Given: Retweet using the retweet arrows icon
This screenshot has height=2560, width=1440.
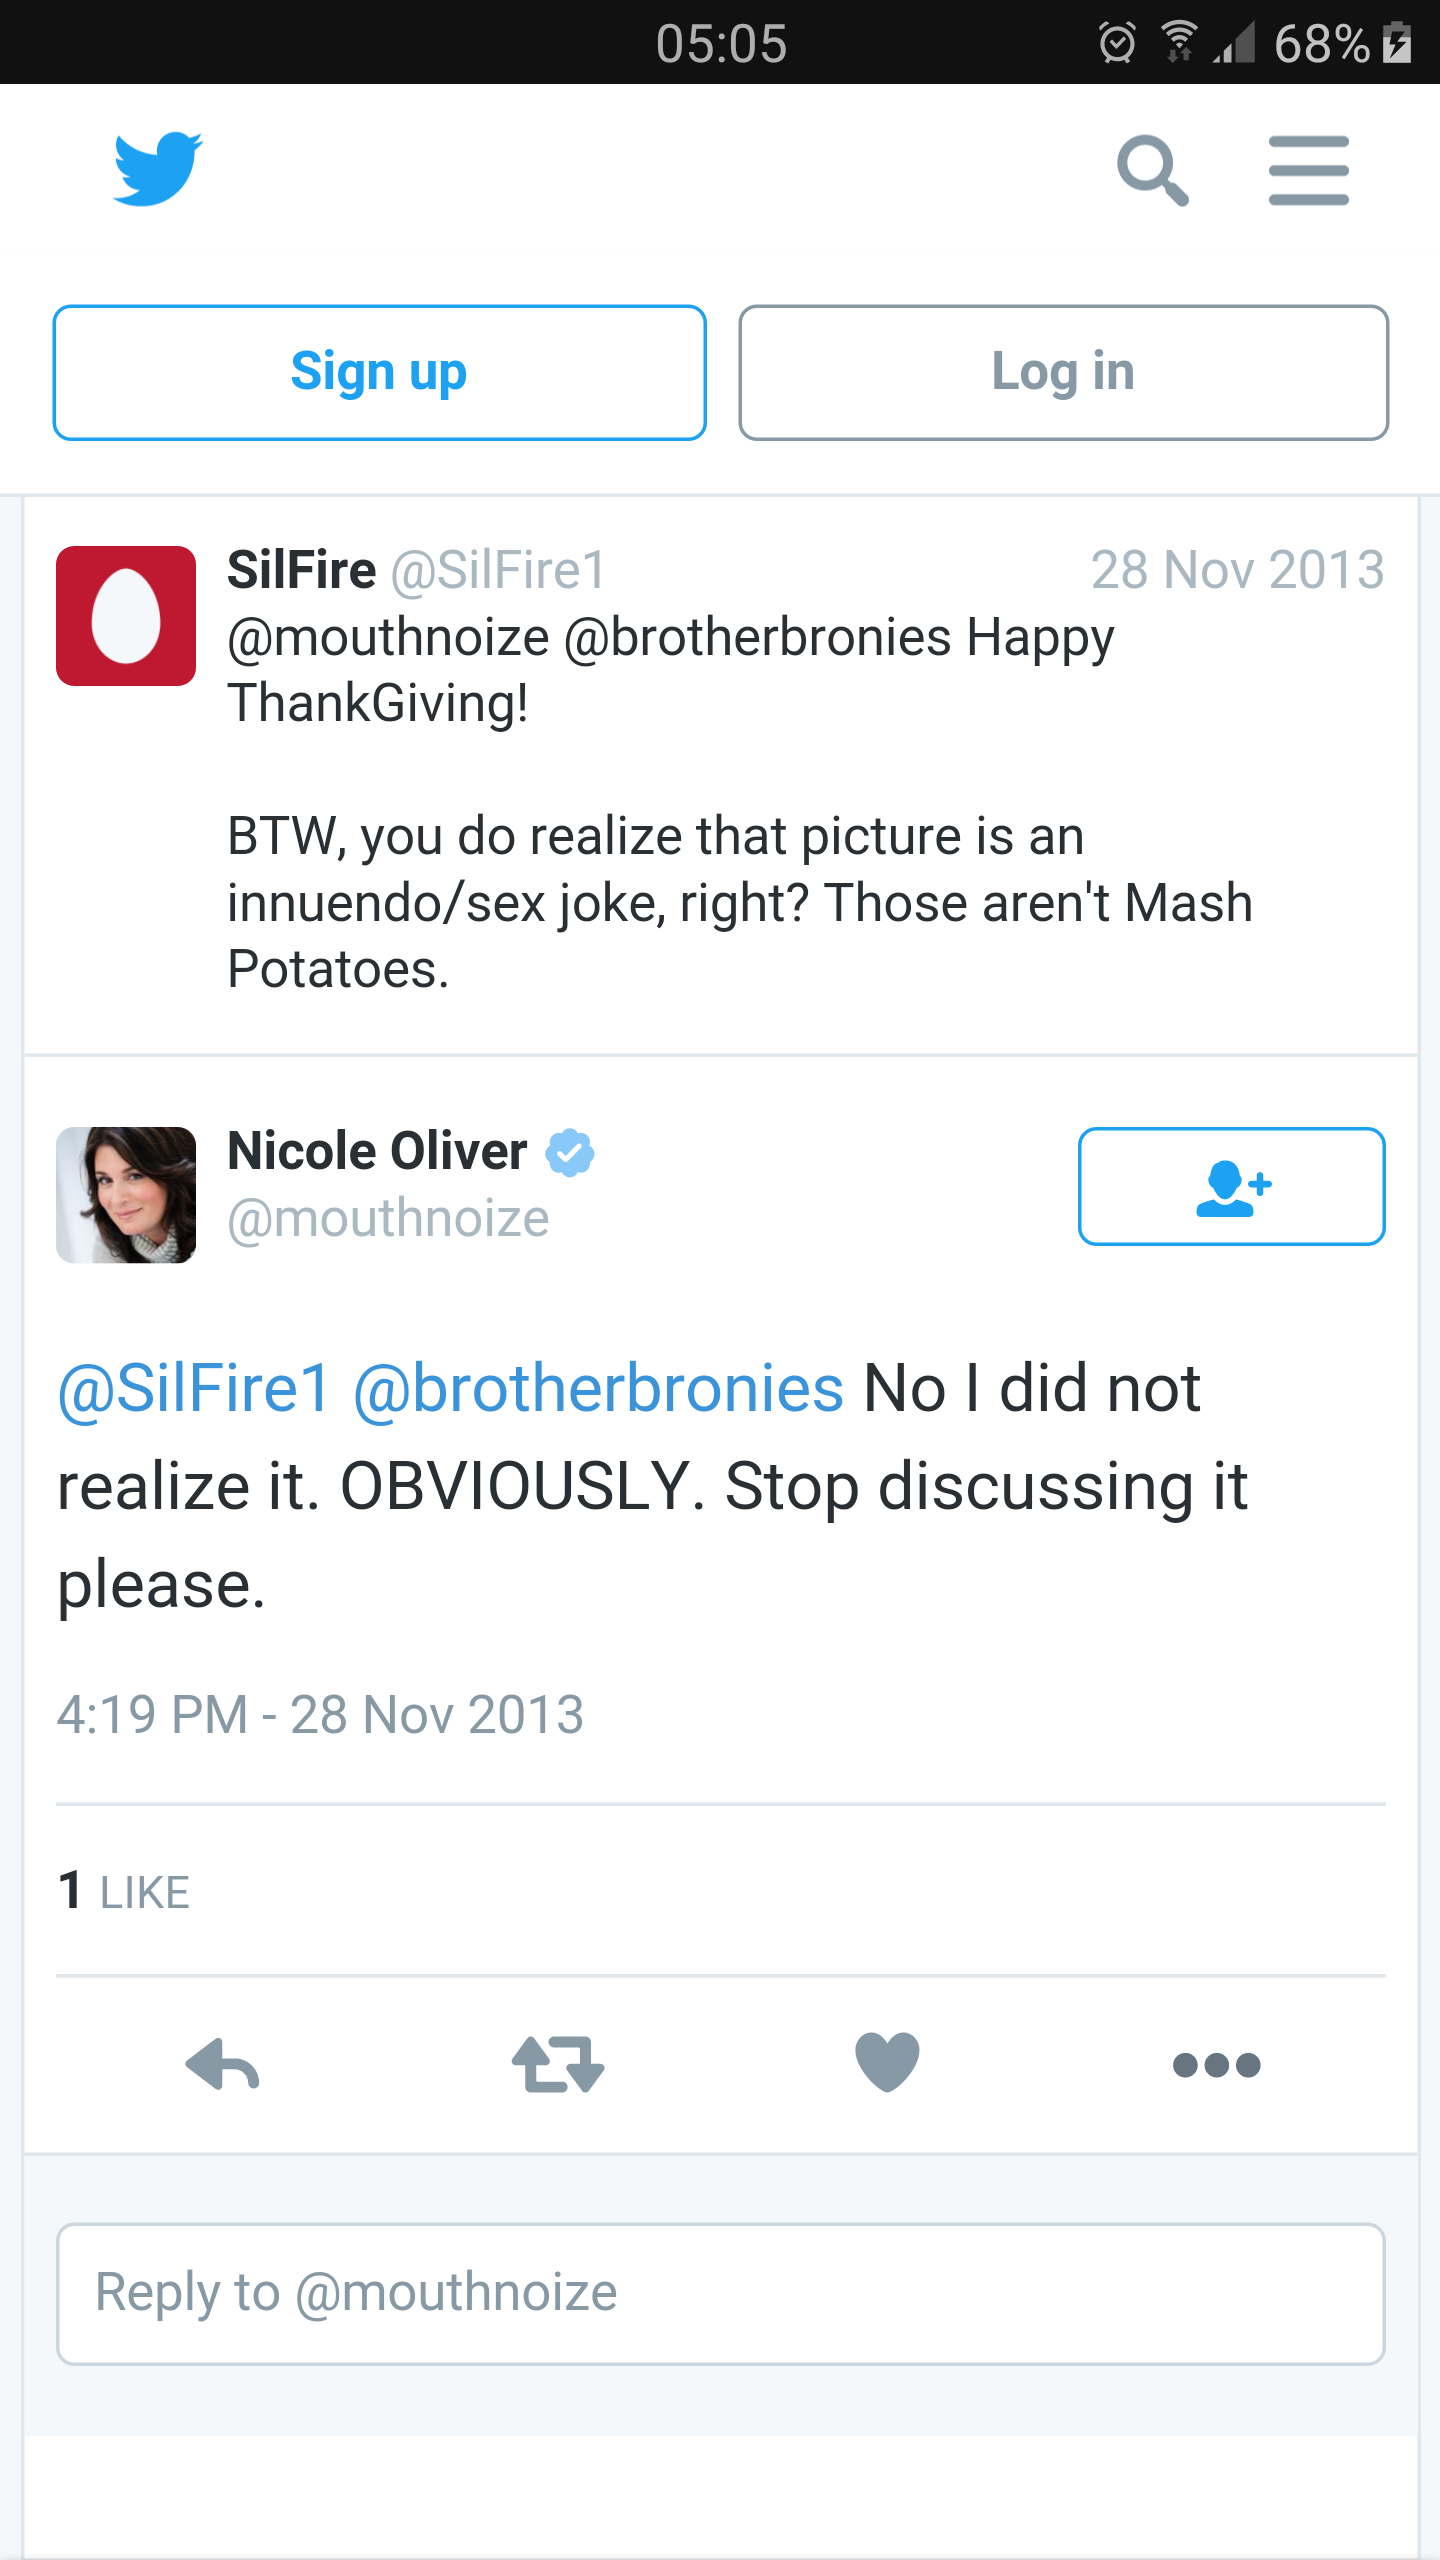Looking at the screenshot, I should pos(557,2064).
